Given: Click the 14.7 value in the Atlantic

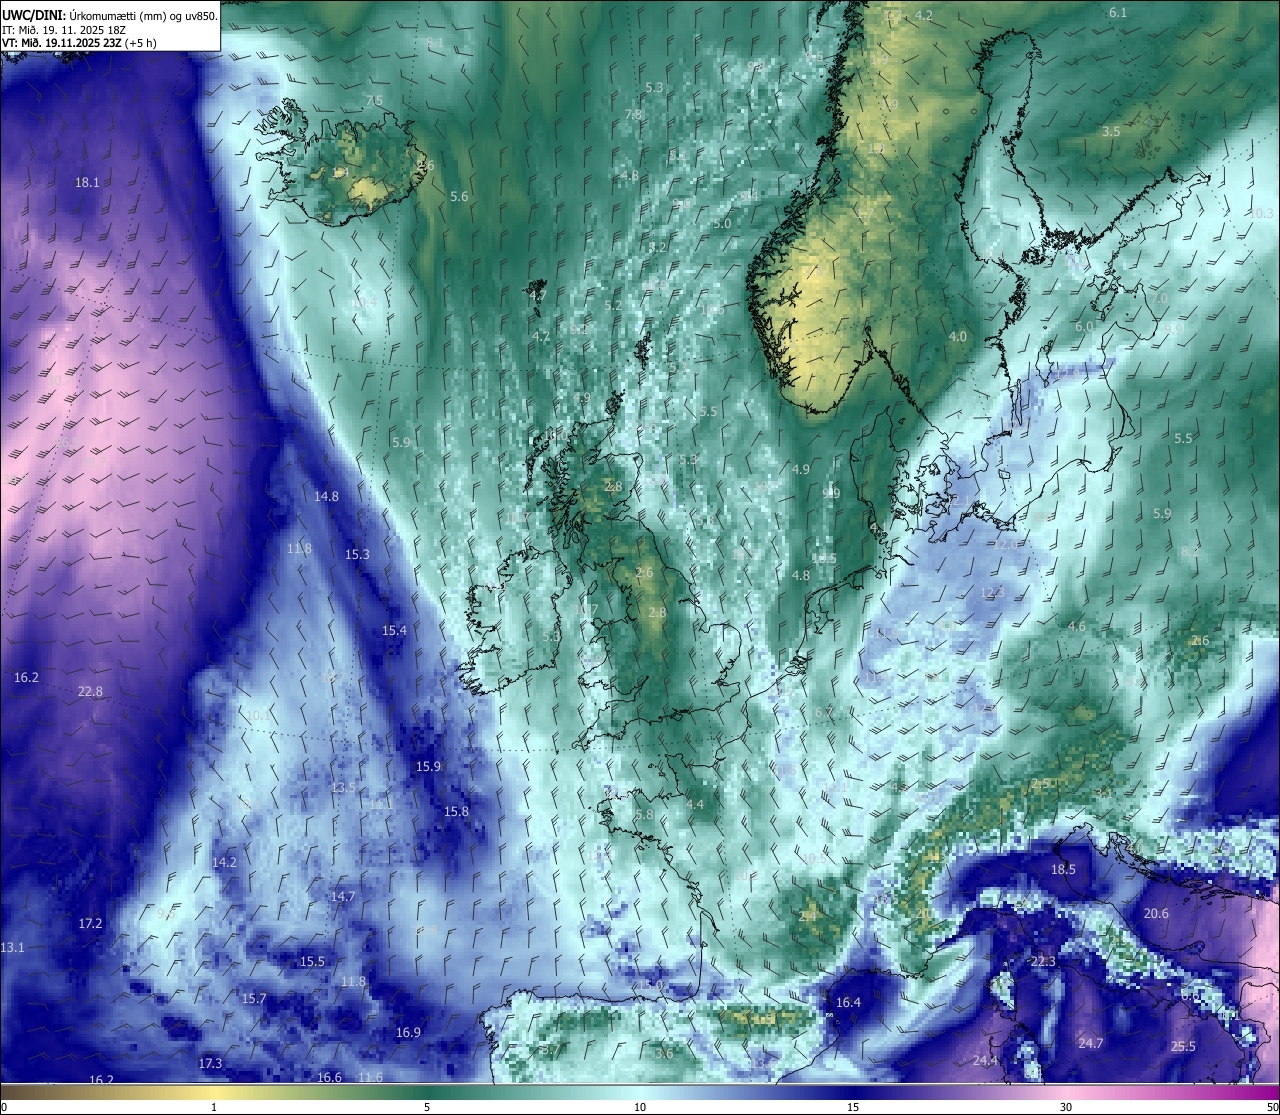Looking at the screenshot, I should [x=343, y=897].
